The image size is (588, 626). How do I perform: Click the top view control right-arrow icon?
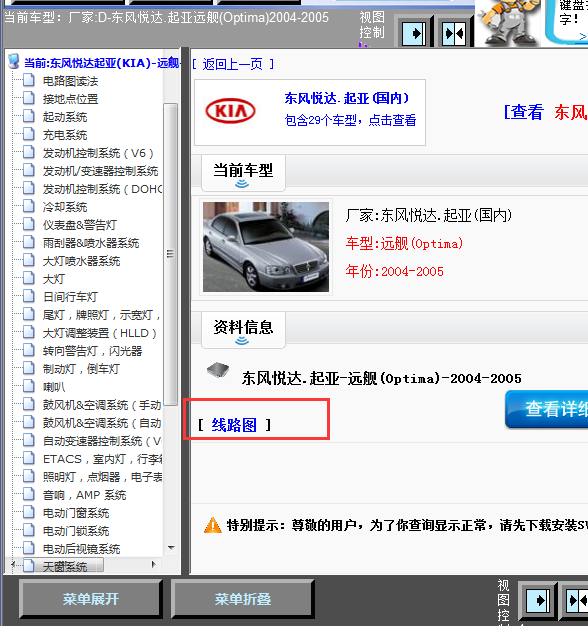pos(414,33)
